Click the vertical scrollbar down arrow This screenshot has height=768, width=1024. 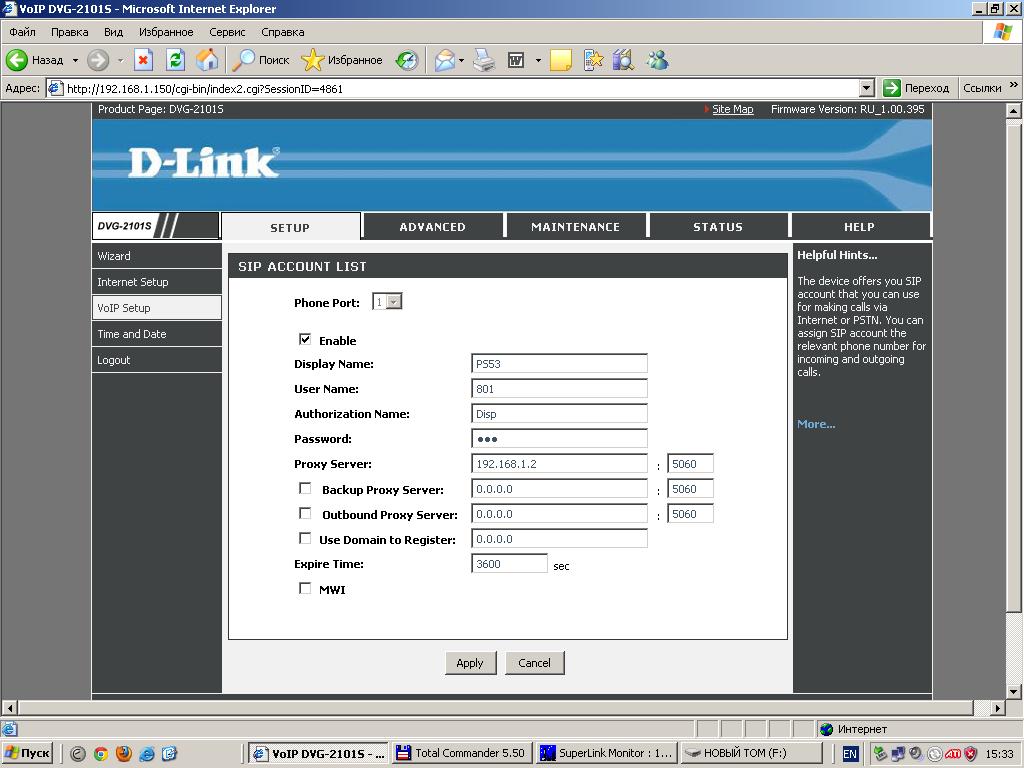pos(1014,691)
